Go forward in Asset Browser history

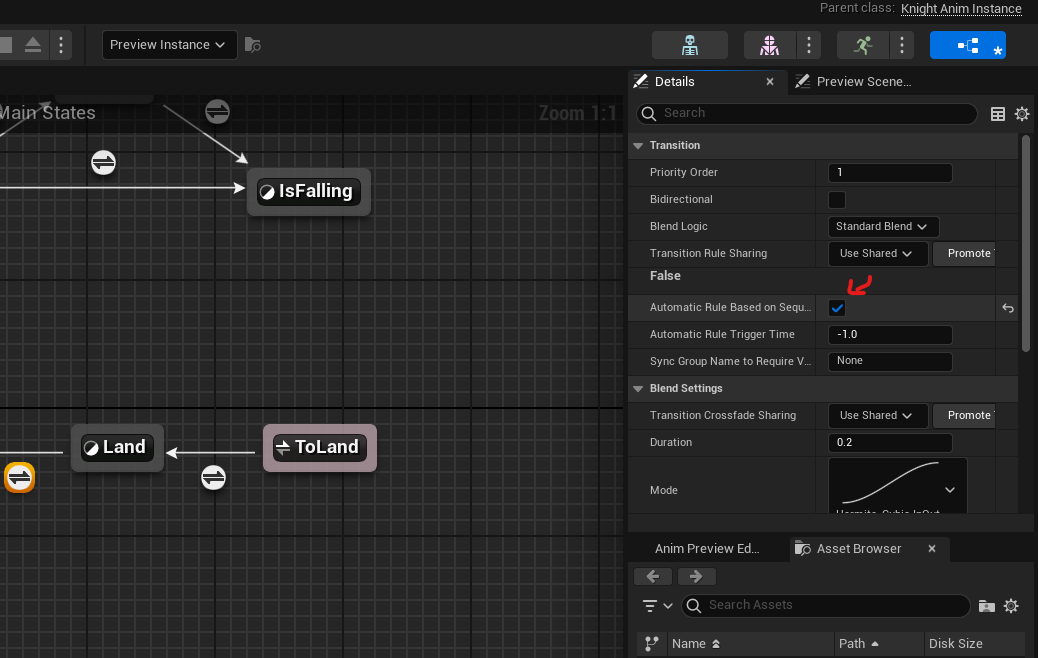click(x=695, y=577)
